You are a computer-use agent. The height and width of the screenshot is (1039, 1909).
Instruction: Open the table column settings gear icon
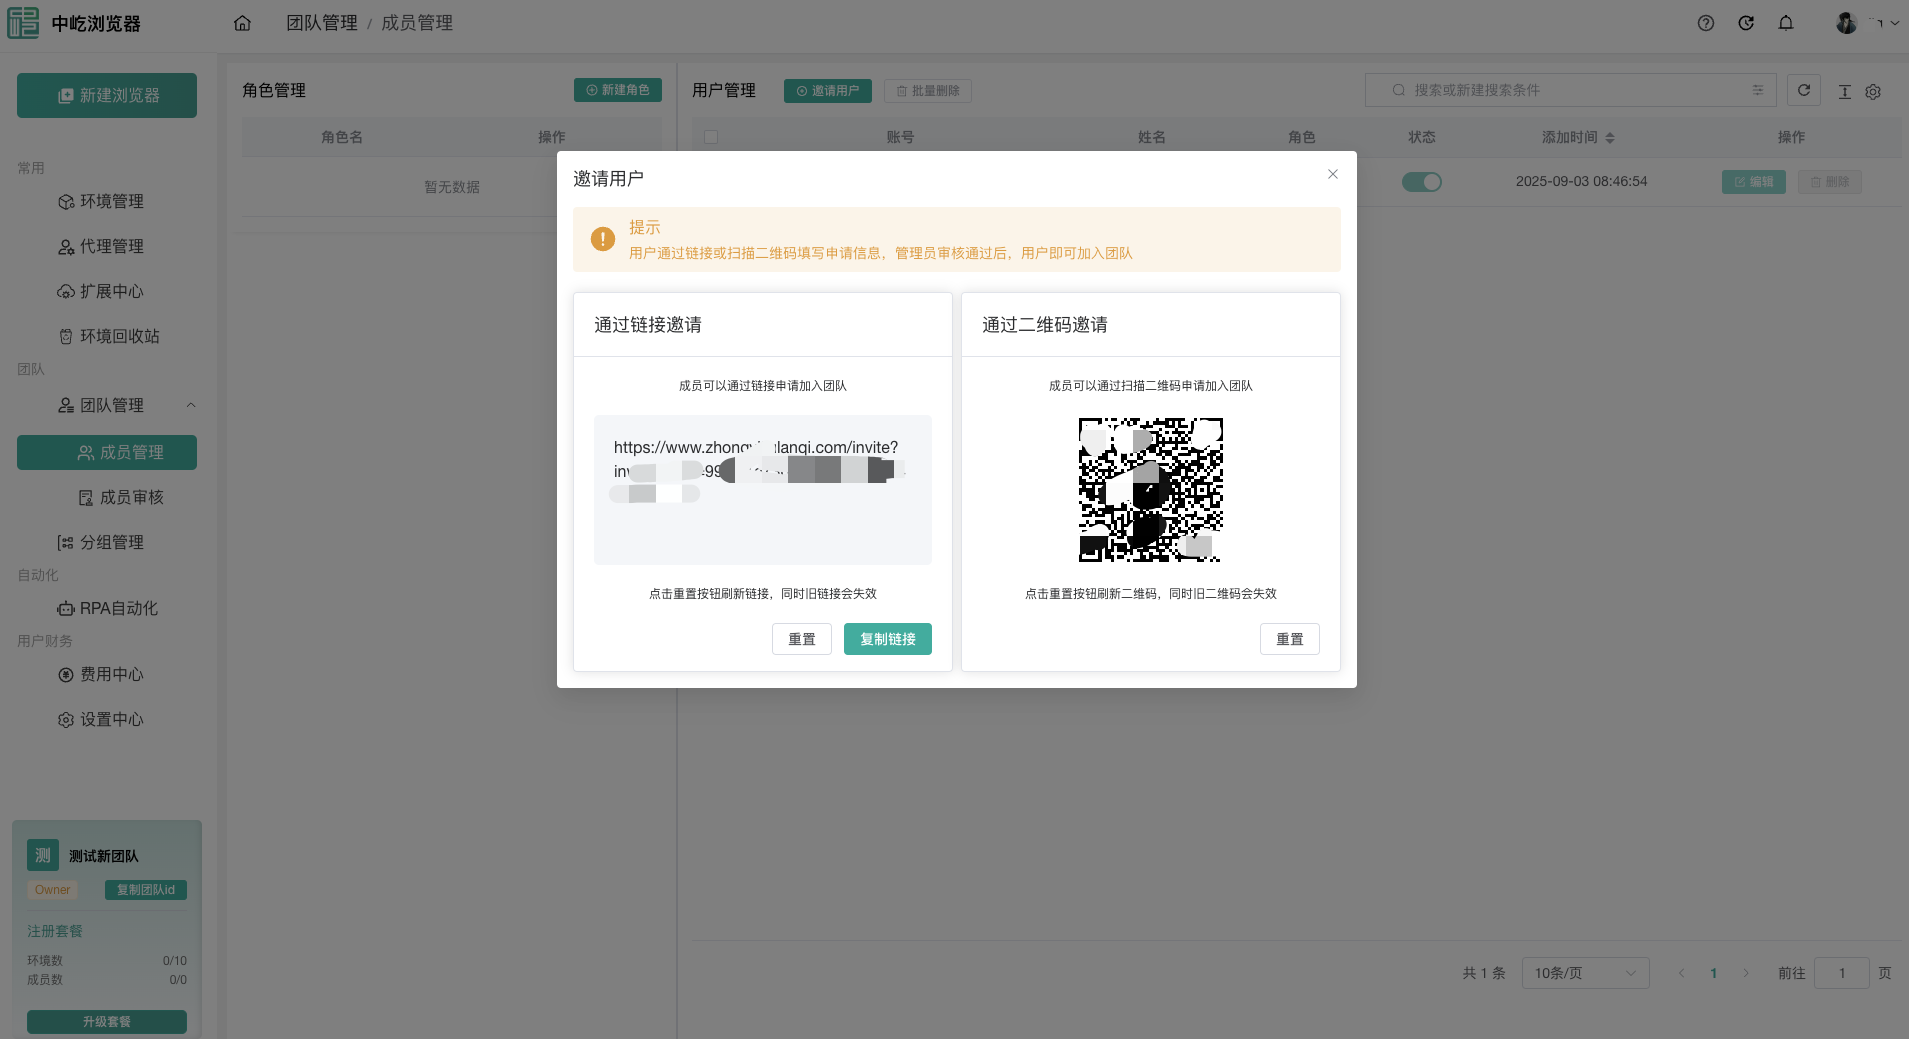1873,92
